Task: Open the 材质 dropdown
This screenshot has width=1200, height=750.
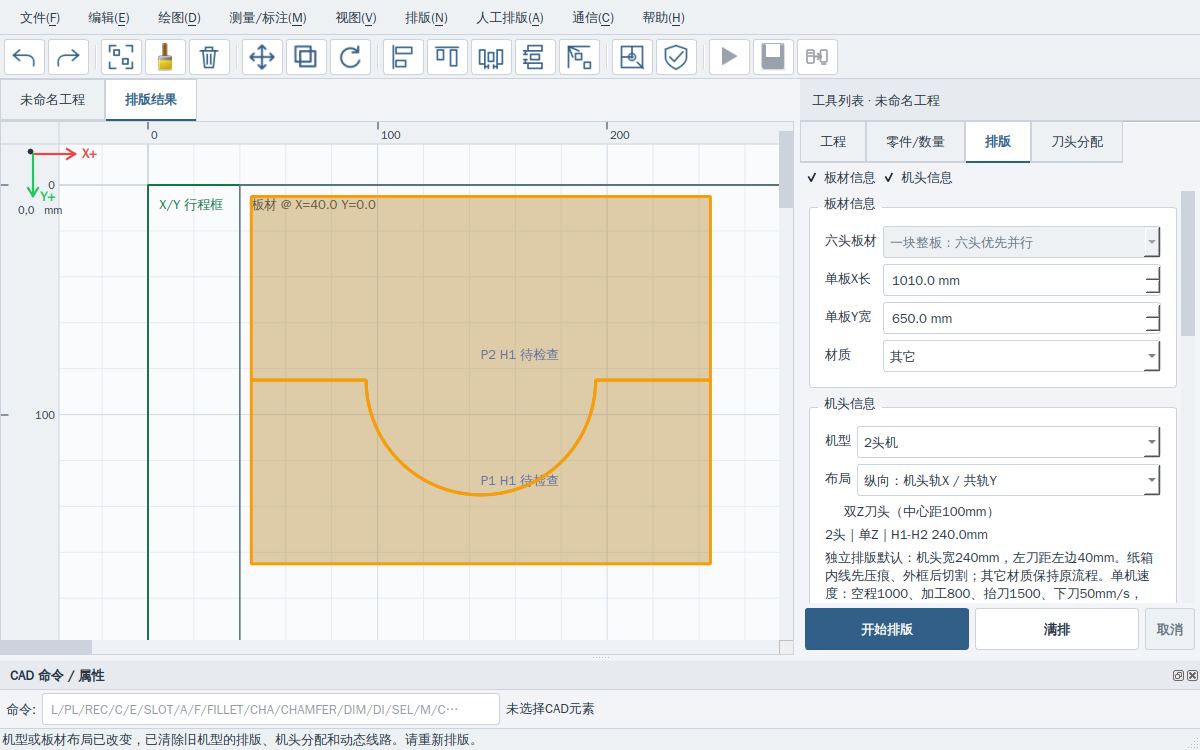Action: click(x=1022, y=356)
